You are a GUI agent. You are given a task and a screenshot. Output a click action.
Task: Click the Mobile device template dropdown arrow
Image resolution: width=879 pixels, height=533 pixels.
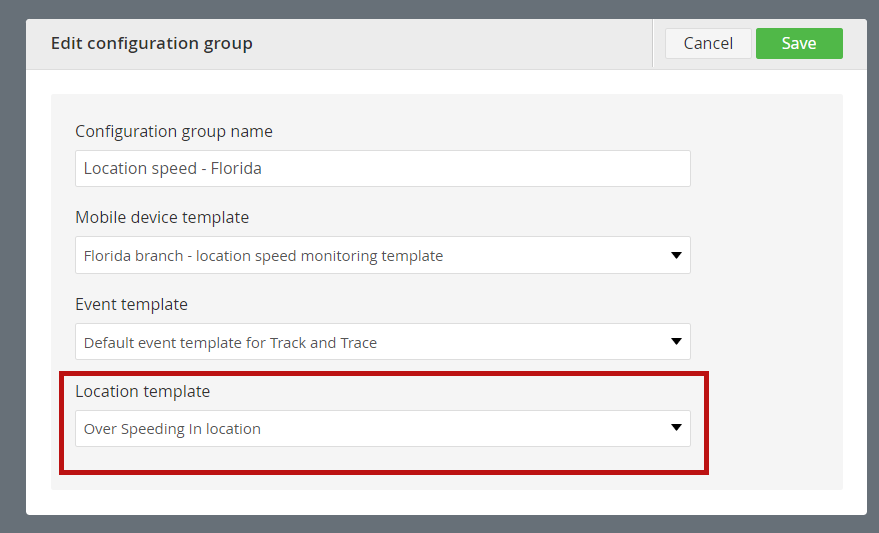point(676,255)
